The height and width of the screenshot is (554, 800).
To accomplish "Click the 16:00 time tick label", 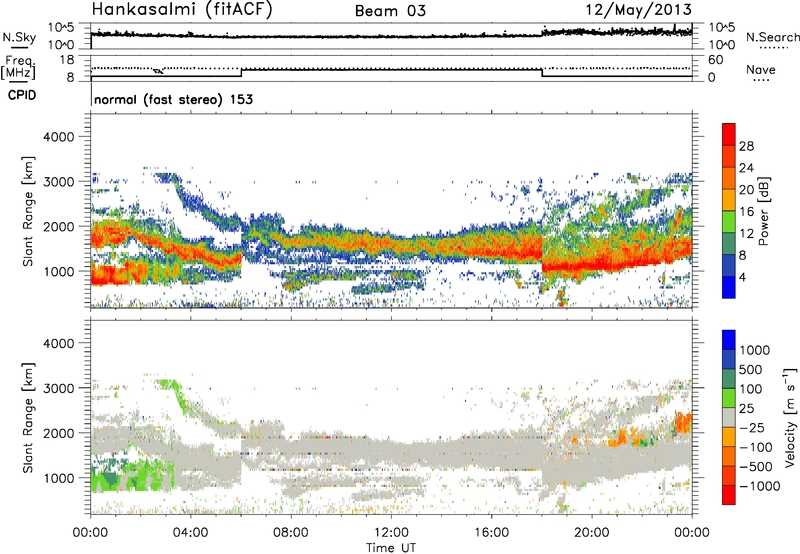I will [x=491, y=533].
